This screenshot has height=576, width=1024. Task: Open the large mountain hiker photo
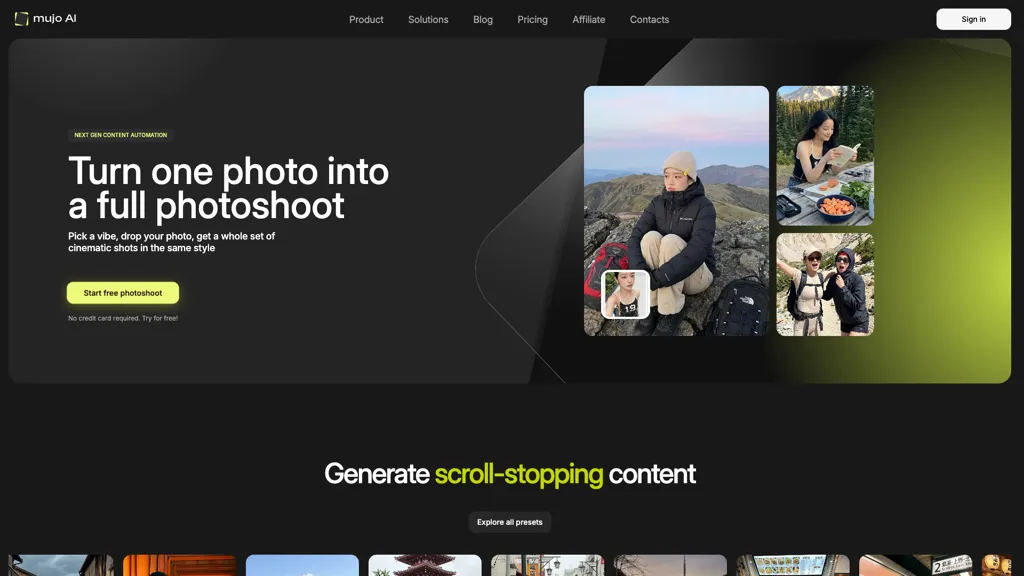click(676, 211)
